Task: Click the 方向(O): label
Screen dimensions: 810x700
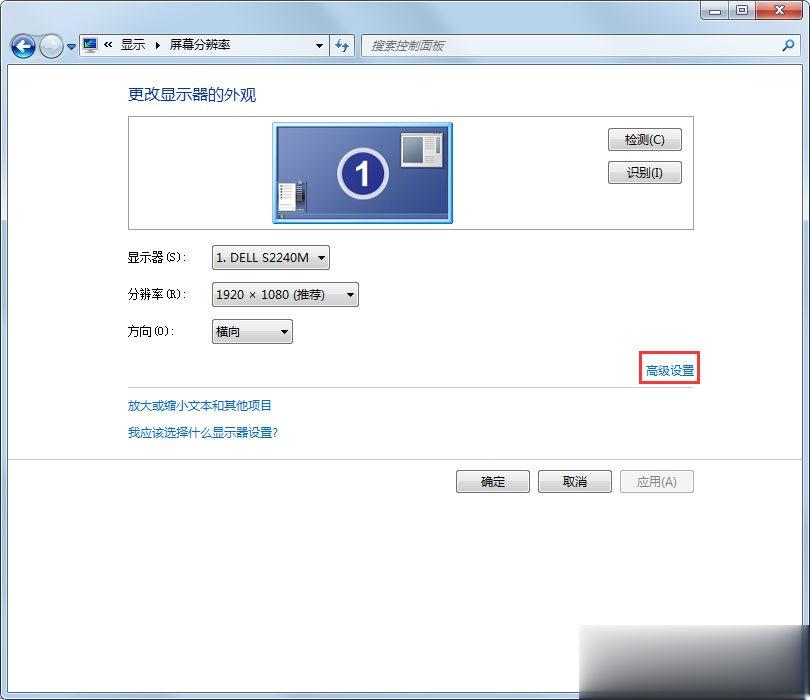Action: point(151,331)
